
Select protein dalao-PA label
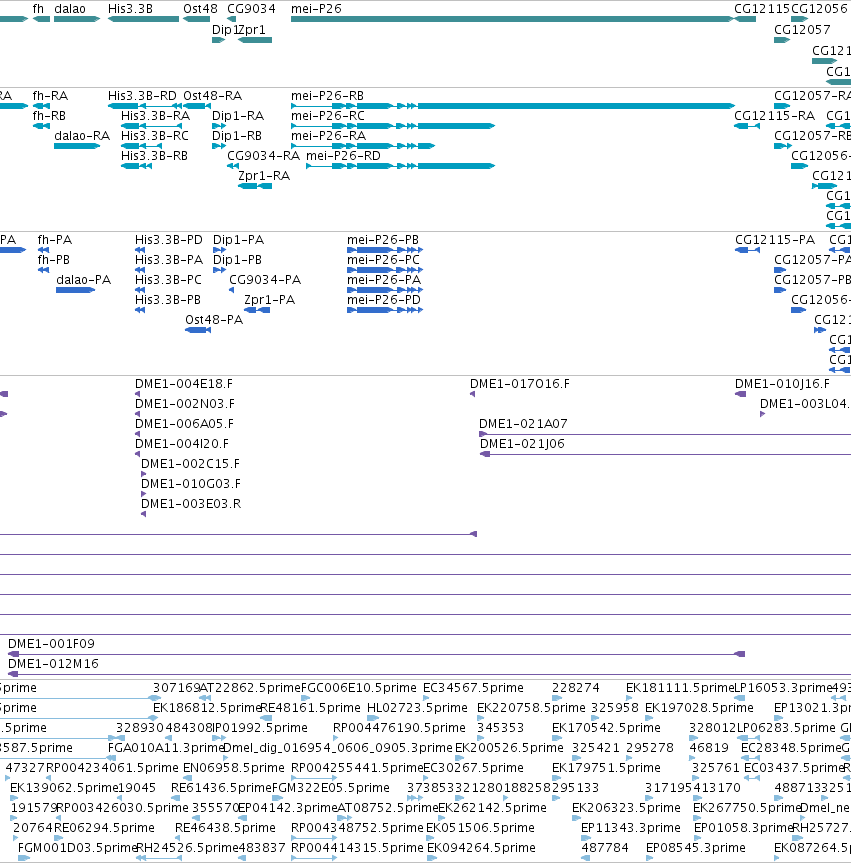pos(83,280)
